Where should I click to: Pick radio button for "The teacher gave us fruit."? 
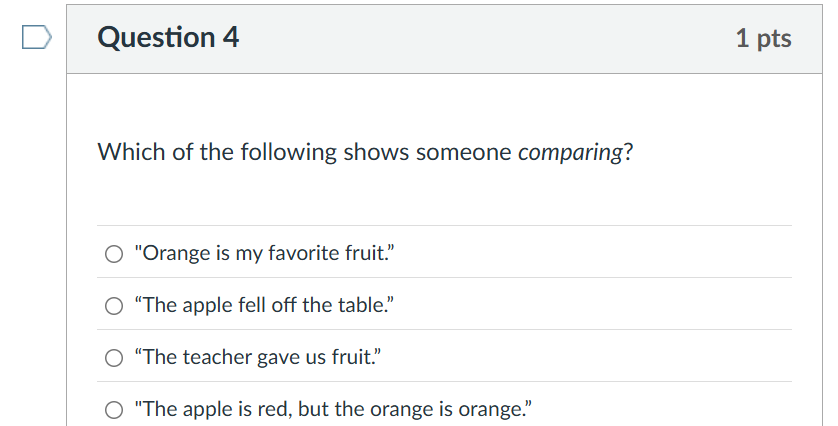[x=114, y=357]
